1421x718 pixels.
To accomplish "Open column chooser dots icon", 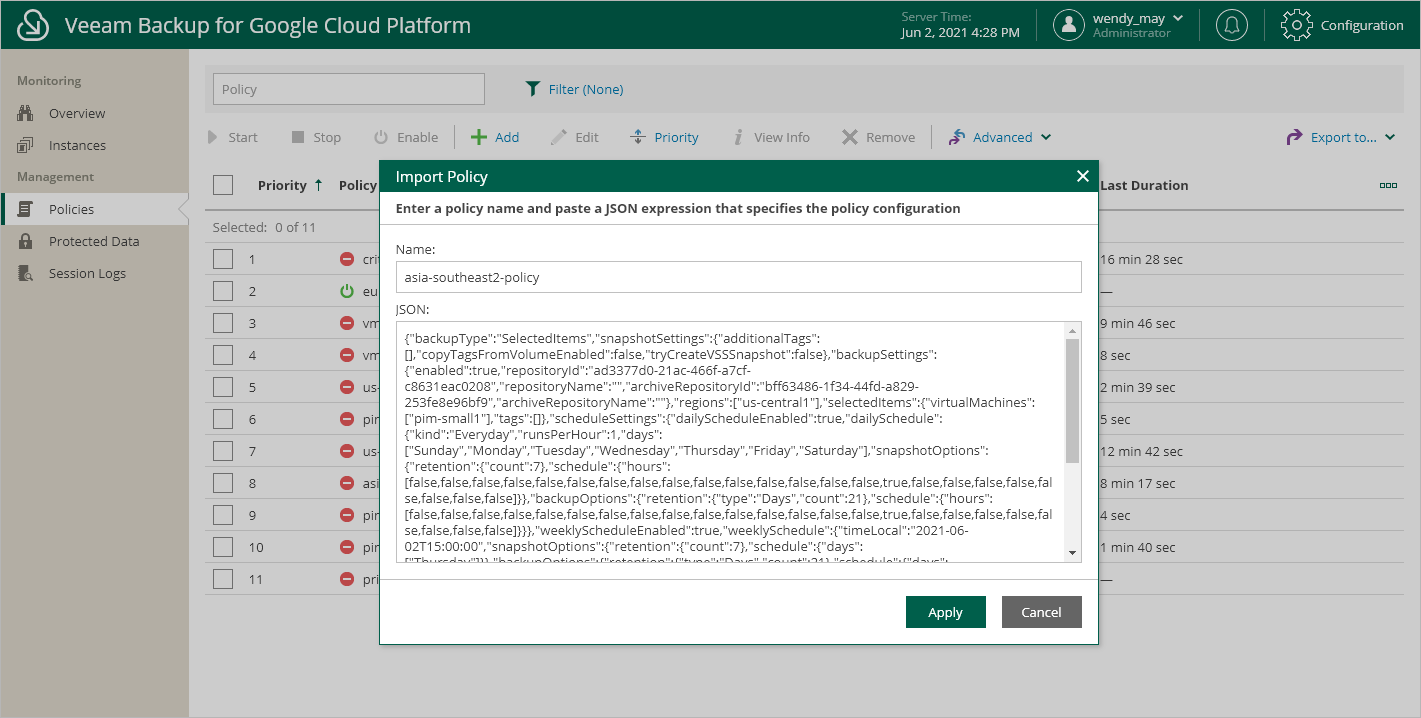I will (1388, 185).
